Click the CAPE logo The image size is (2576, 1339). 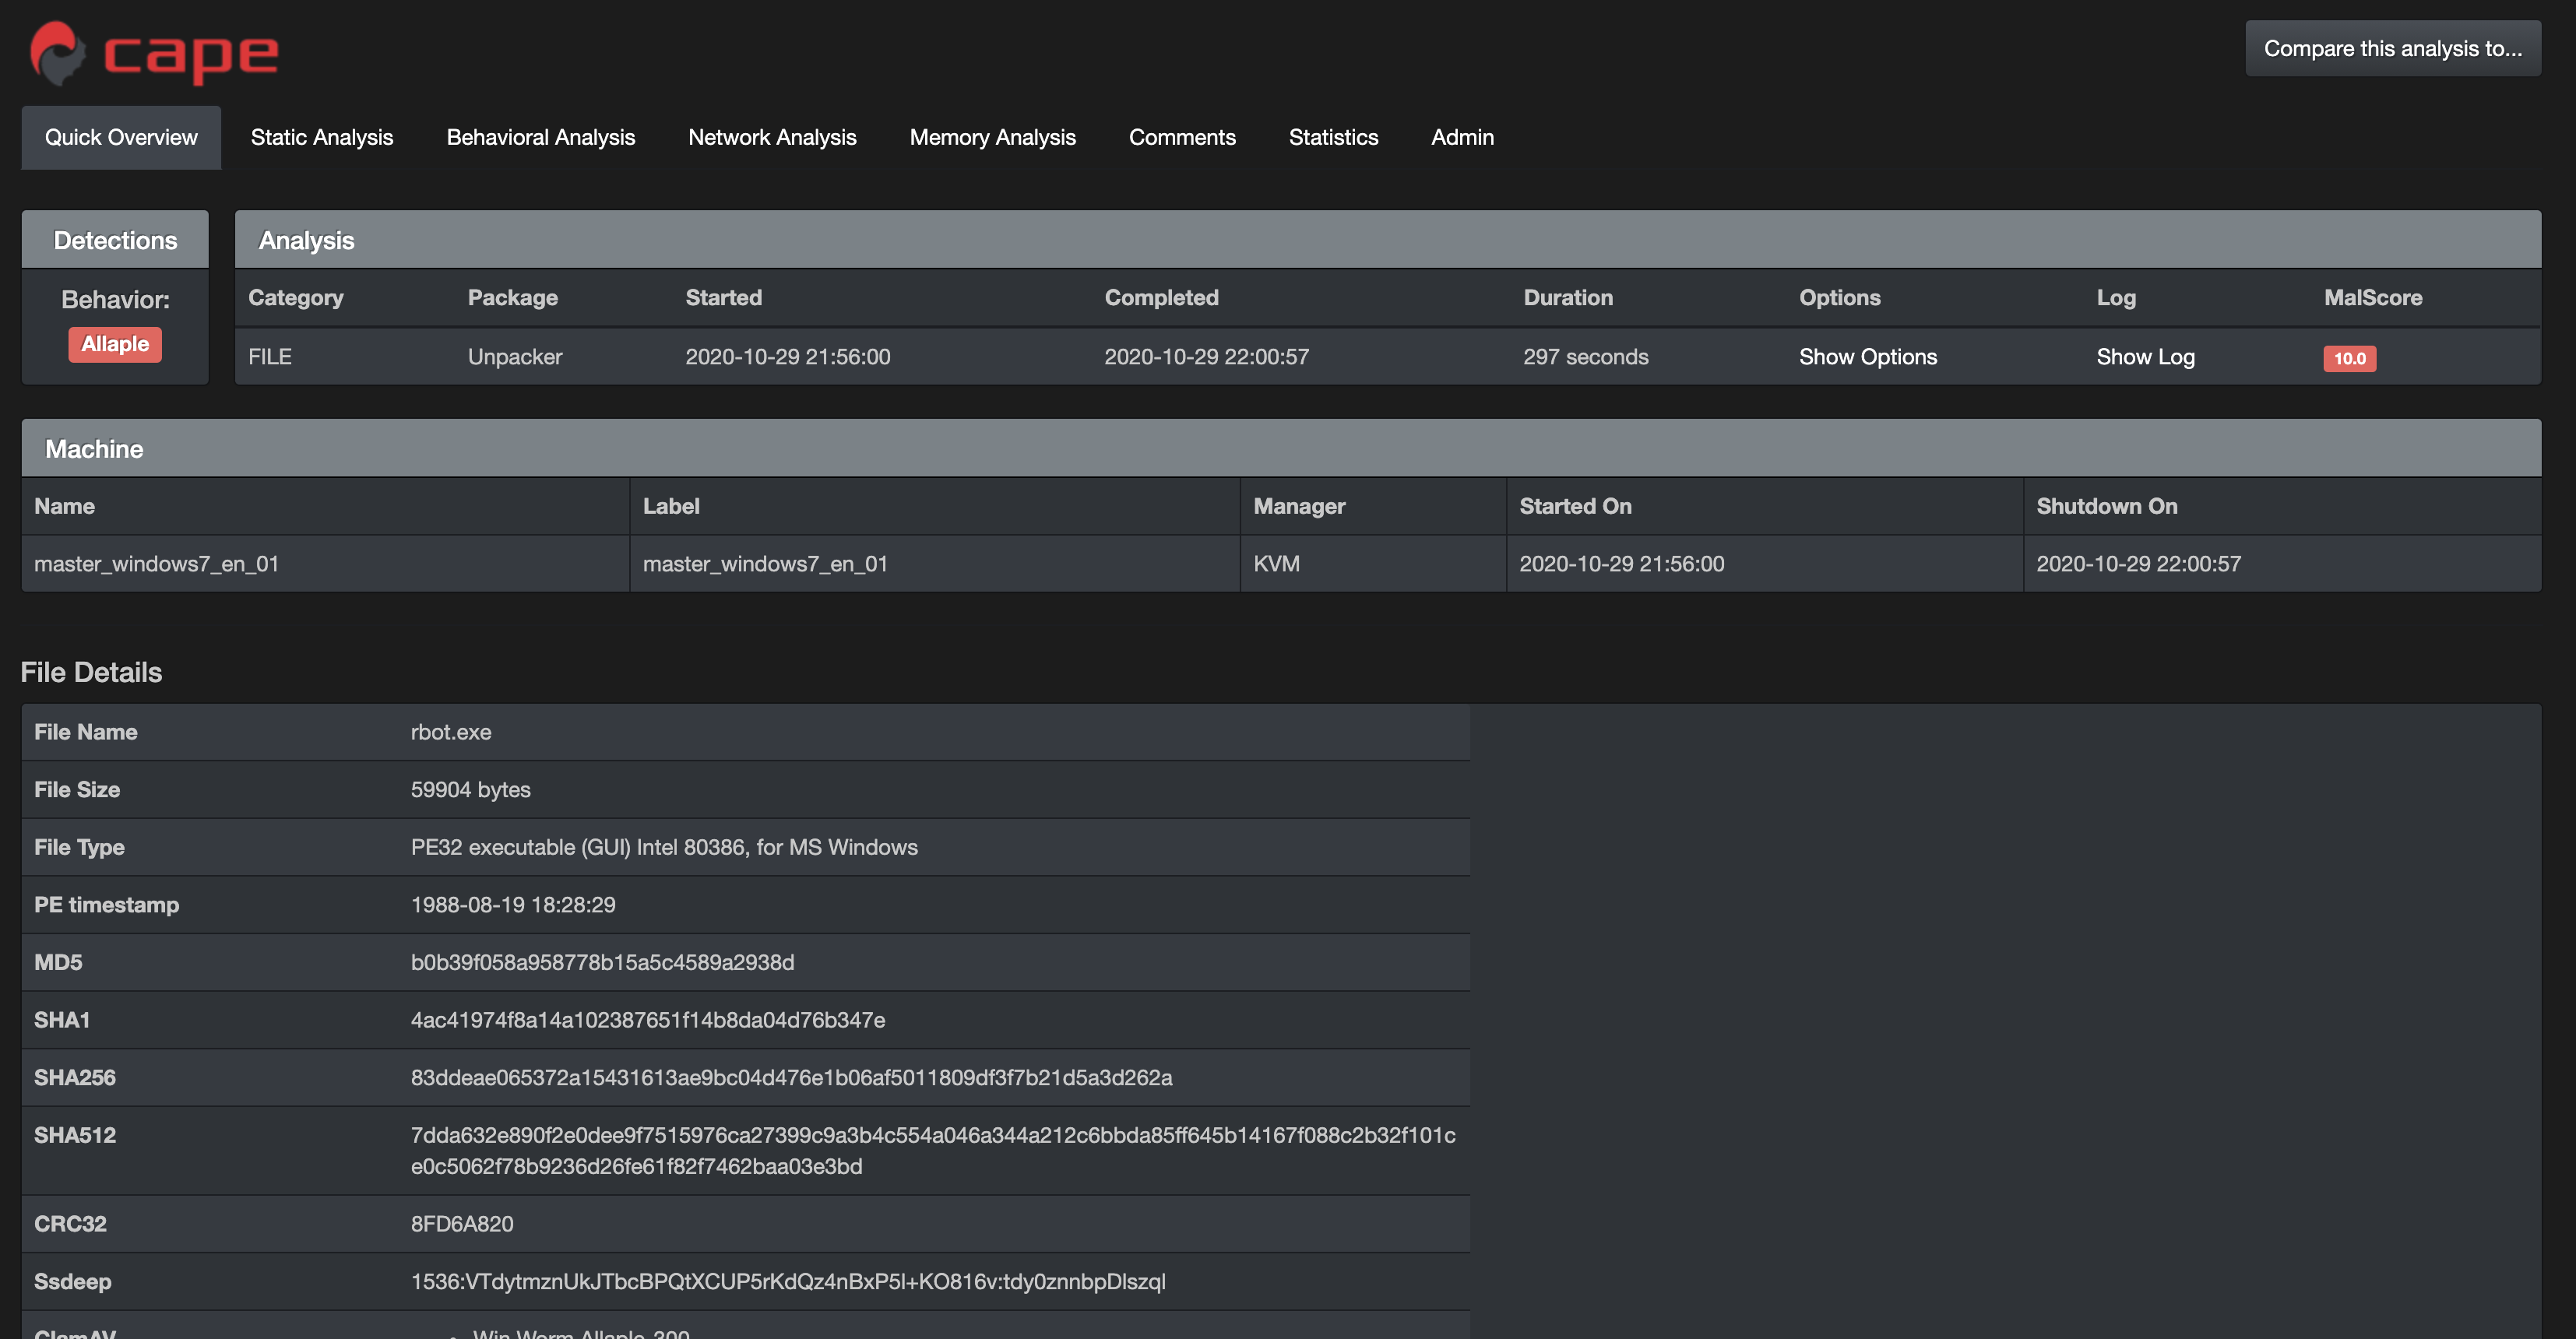[152, 52]
